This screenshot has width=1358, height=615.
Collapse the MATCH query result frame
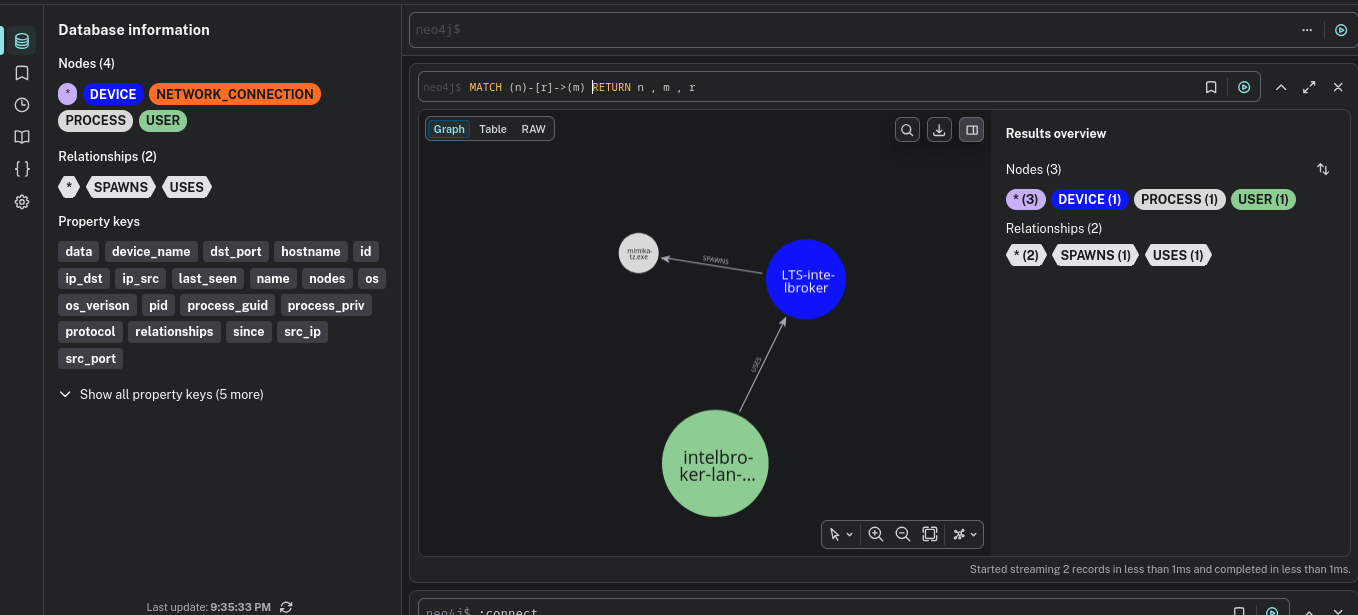1281,87
